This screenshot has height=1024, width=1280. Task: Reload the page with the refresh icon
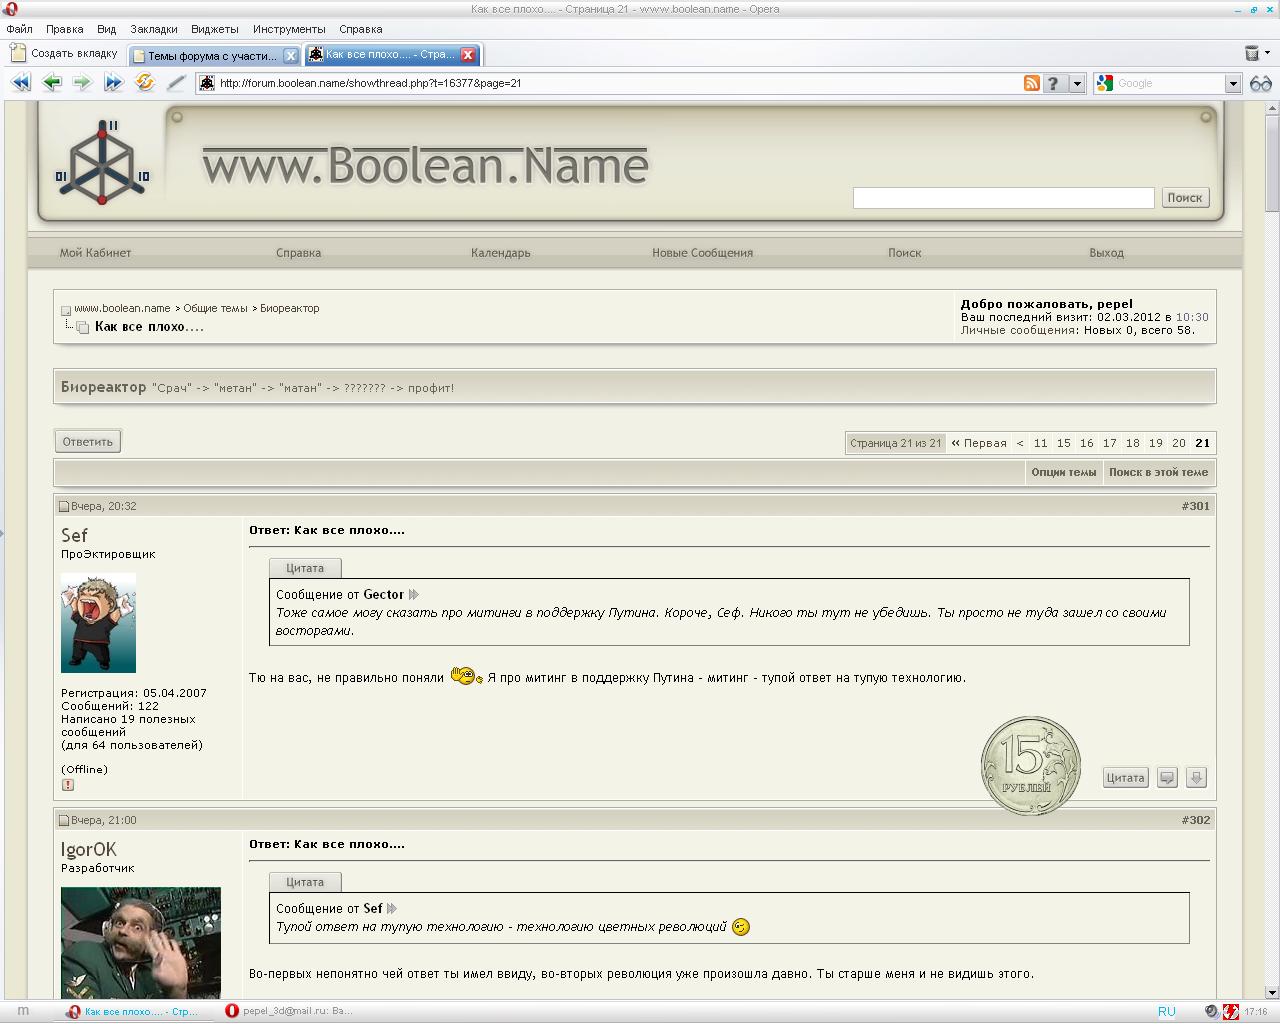click(145, 83)
